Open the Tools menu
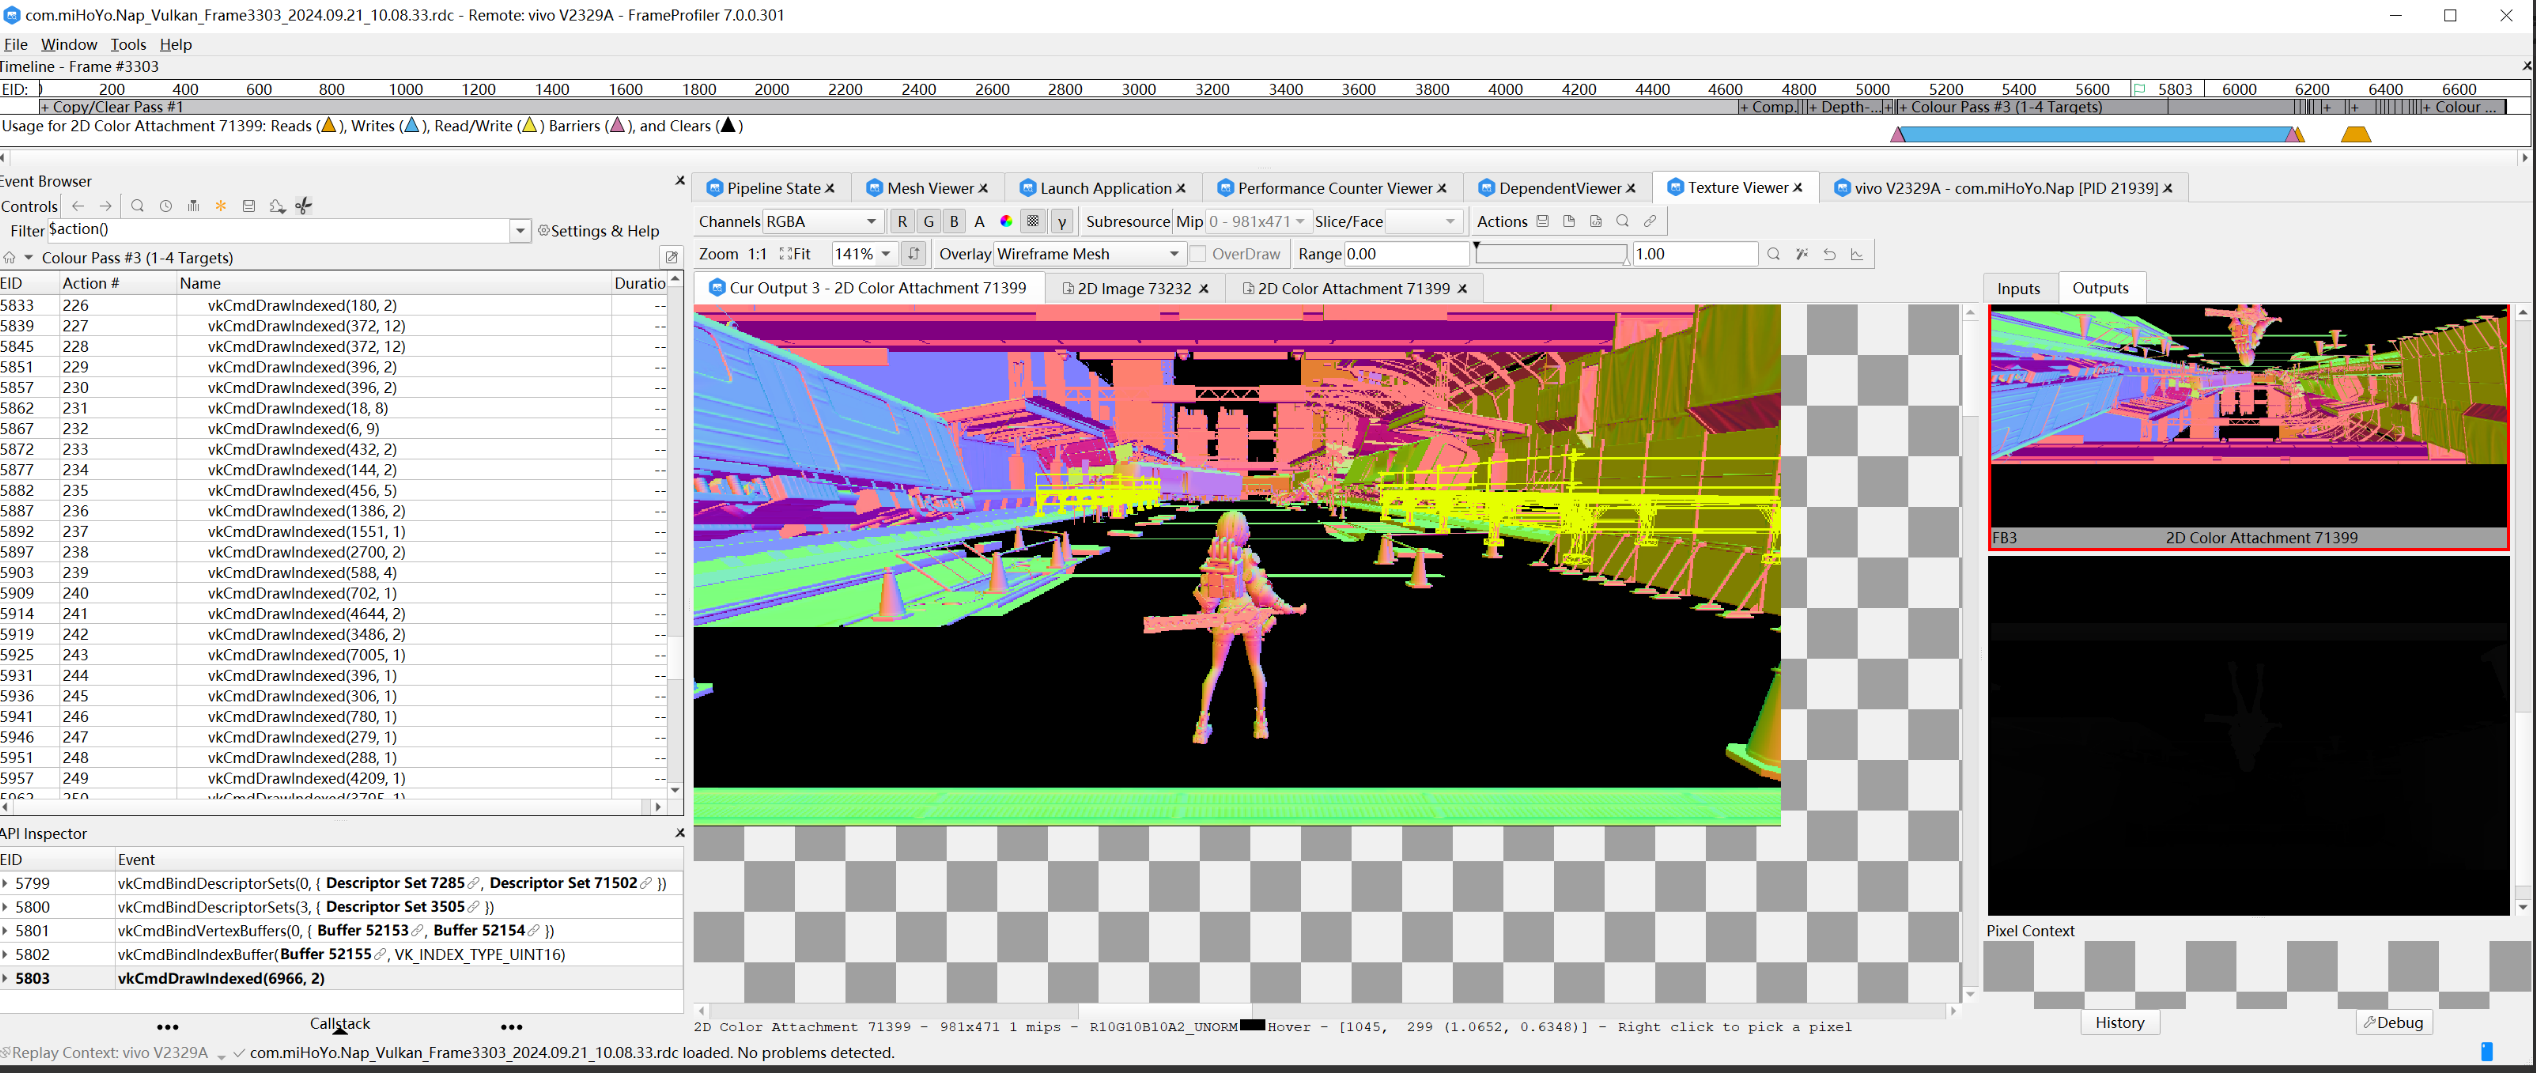Screen dimensions: 2536x1073 tap(127, 44)
